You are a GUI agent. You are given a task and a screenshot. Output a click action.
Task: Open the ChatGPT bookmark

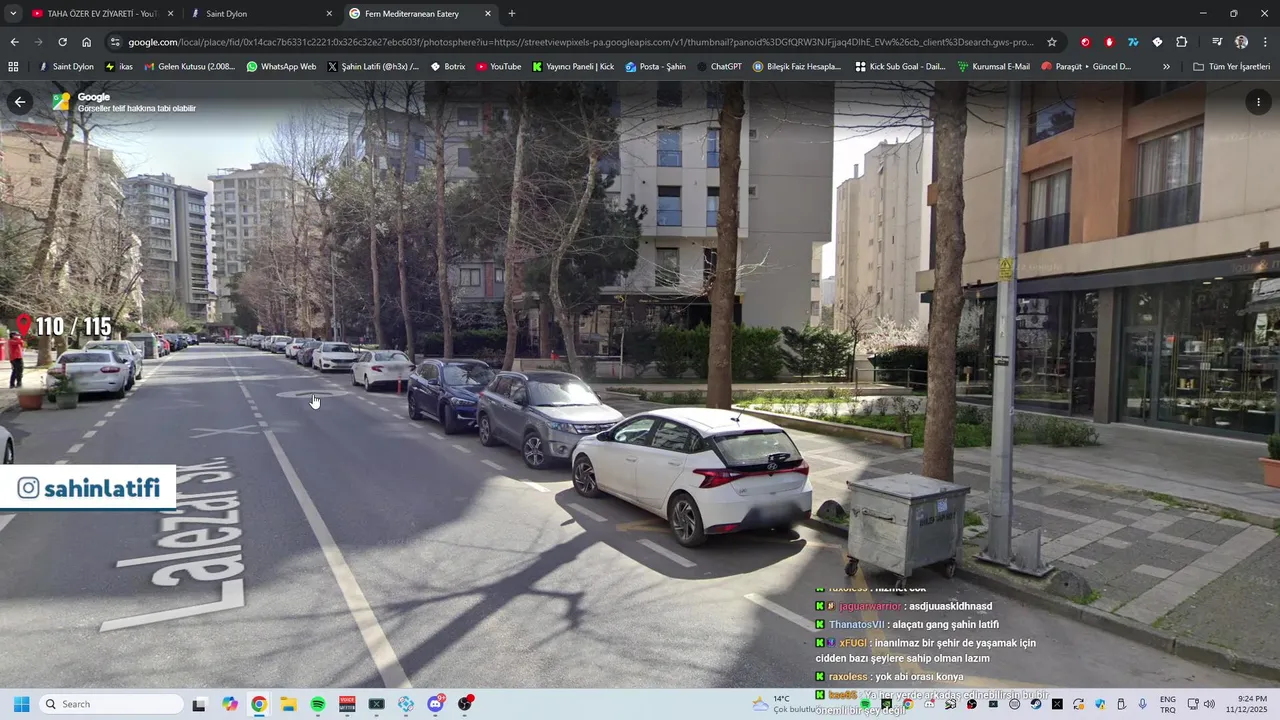click(x=719, y=67)
